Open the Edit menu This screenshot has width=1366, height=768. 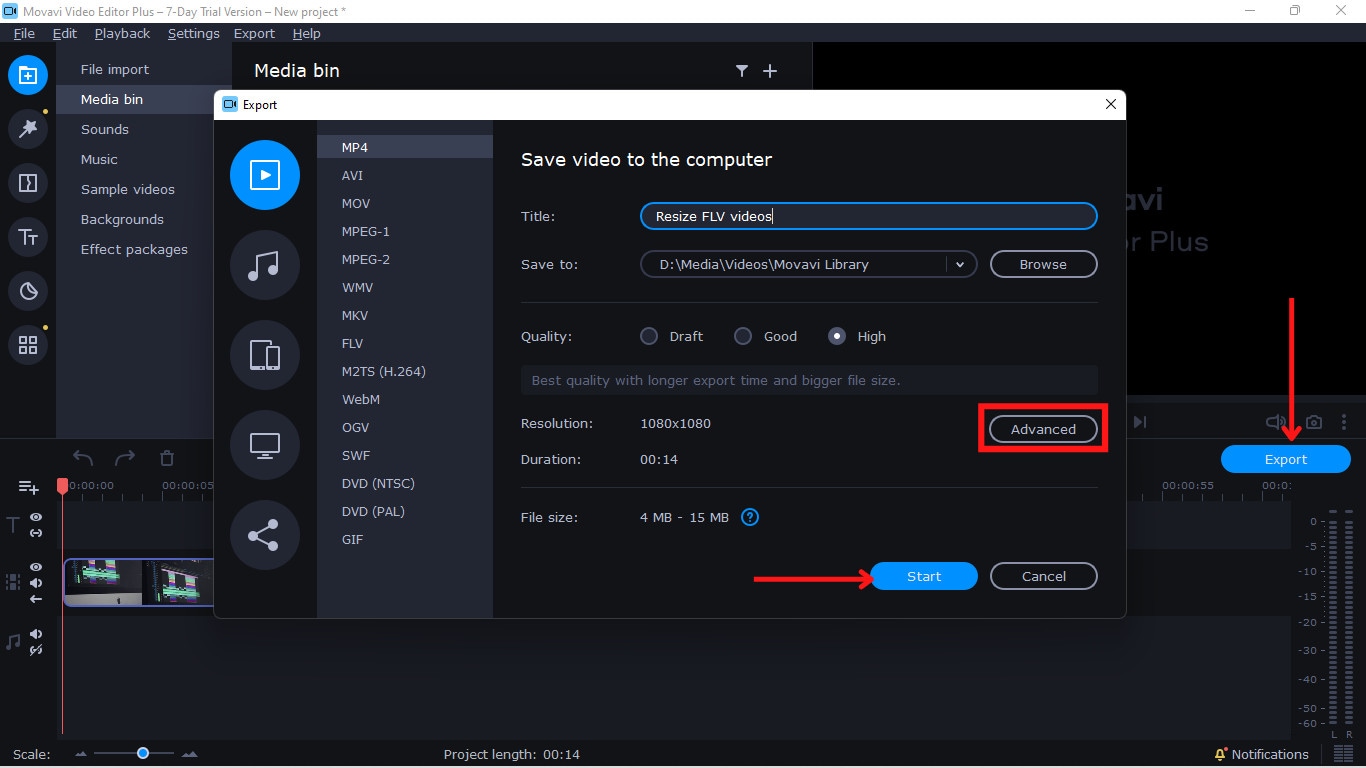point(65,33)
